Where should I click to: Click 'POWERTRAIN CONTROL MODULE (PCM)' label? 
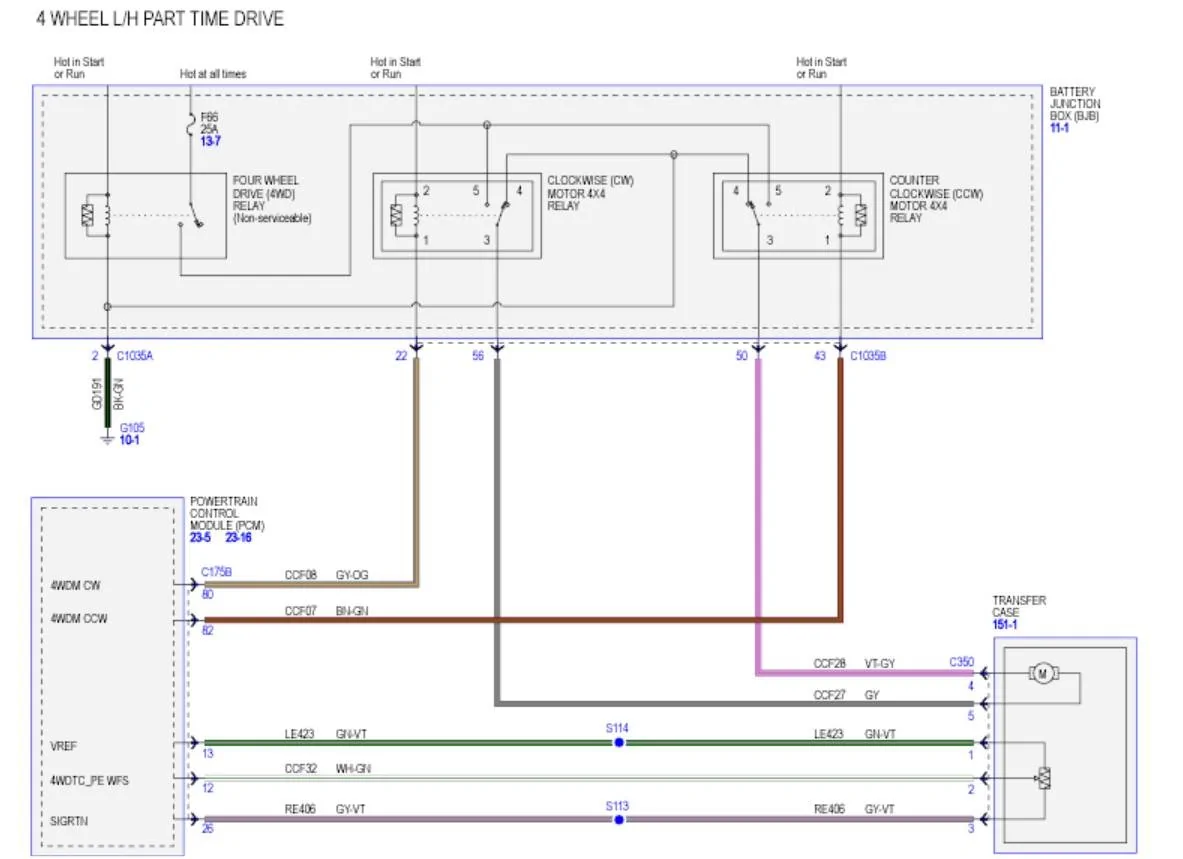227,514
